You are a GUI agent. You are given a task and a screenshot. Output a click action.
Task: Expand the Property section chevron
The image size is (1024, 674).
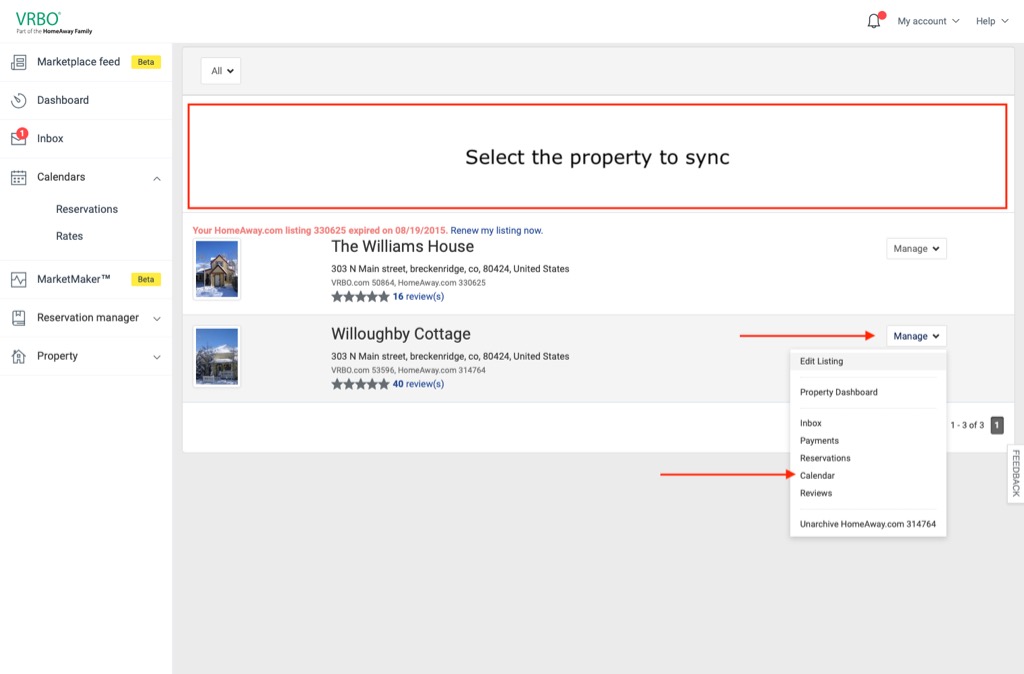click(157, 357)
